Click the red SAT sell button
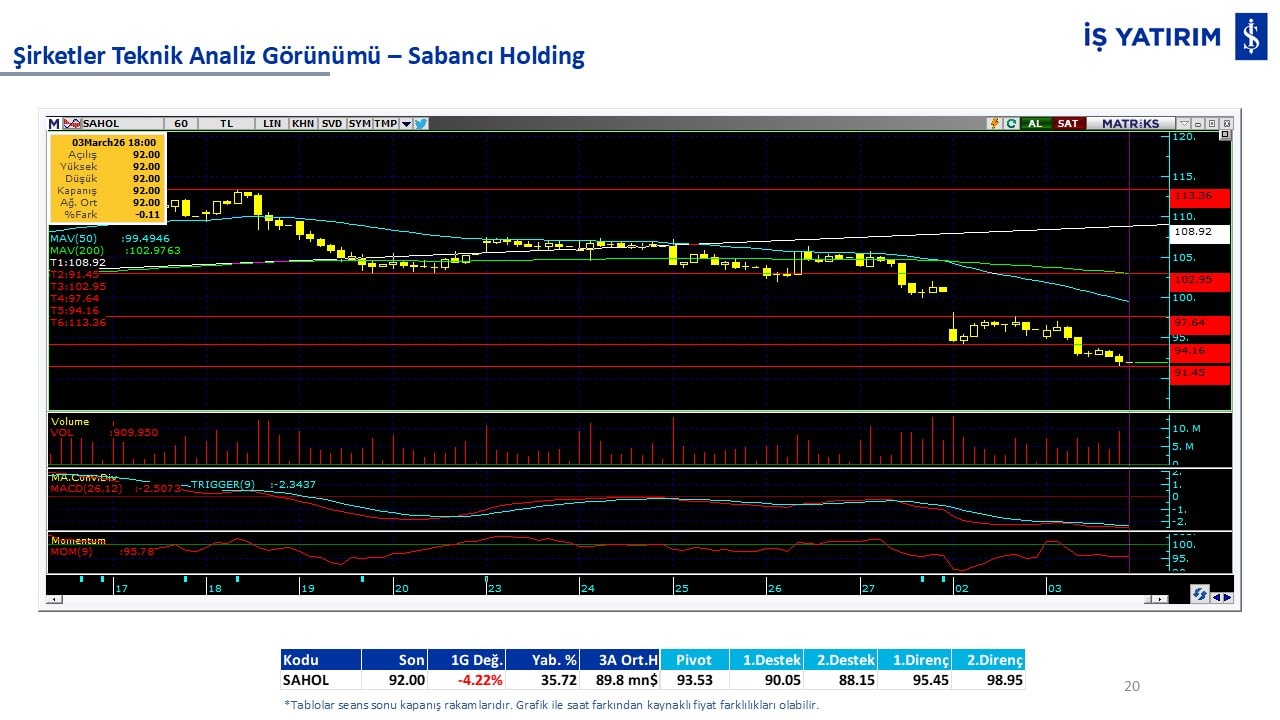Screen dimensions: 1280x720 pos(1068,124)
